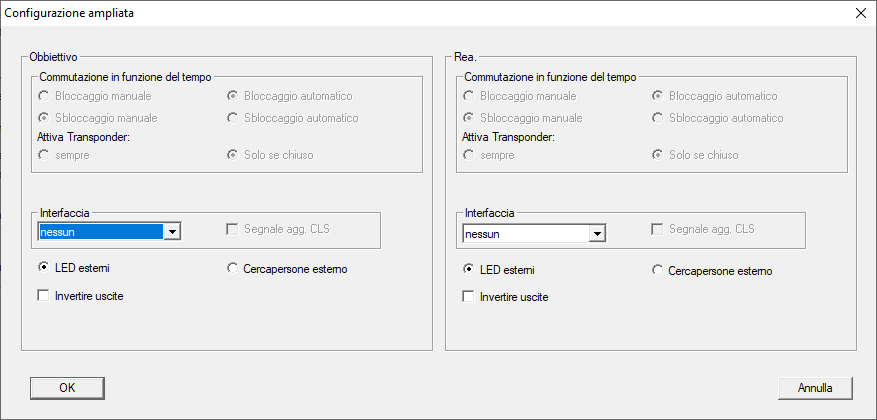Viewport: 877px width, 420px height.
Task: Toggle Segnale agg. CLS in Rea. panel
Action: 658,229
